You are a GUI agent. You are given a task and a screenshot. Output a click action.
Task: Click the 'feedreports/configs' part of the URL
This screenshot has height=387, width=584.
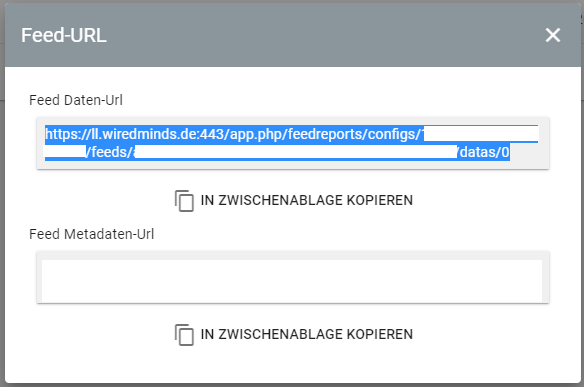pyautogui.click(x=352, y=134)
